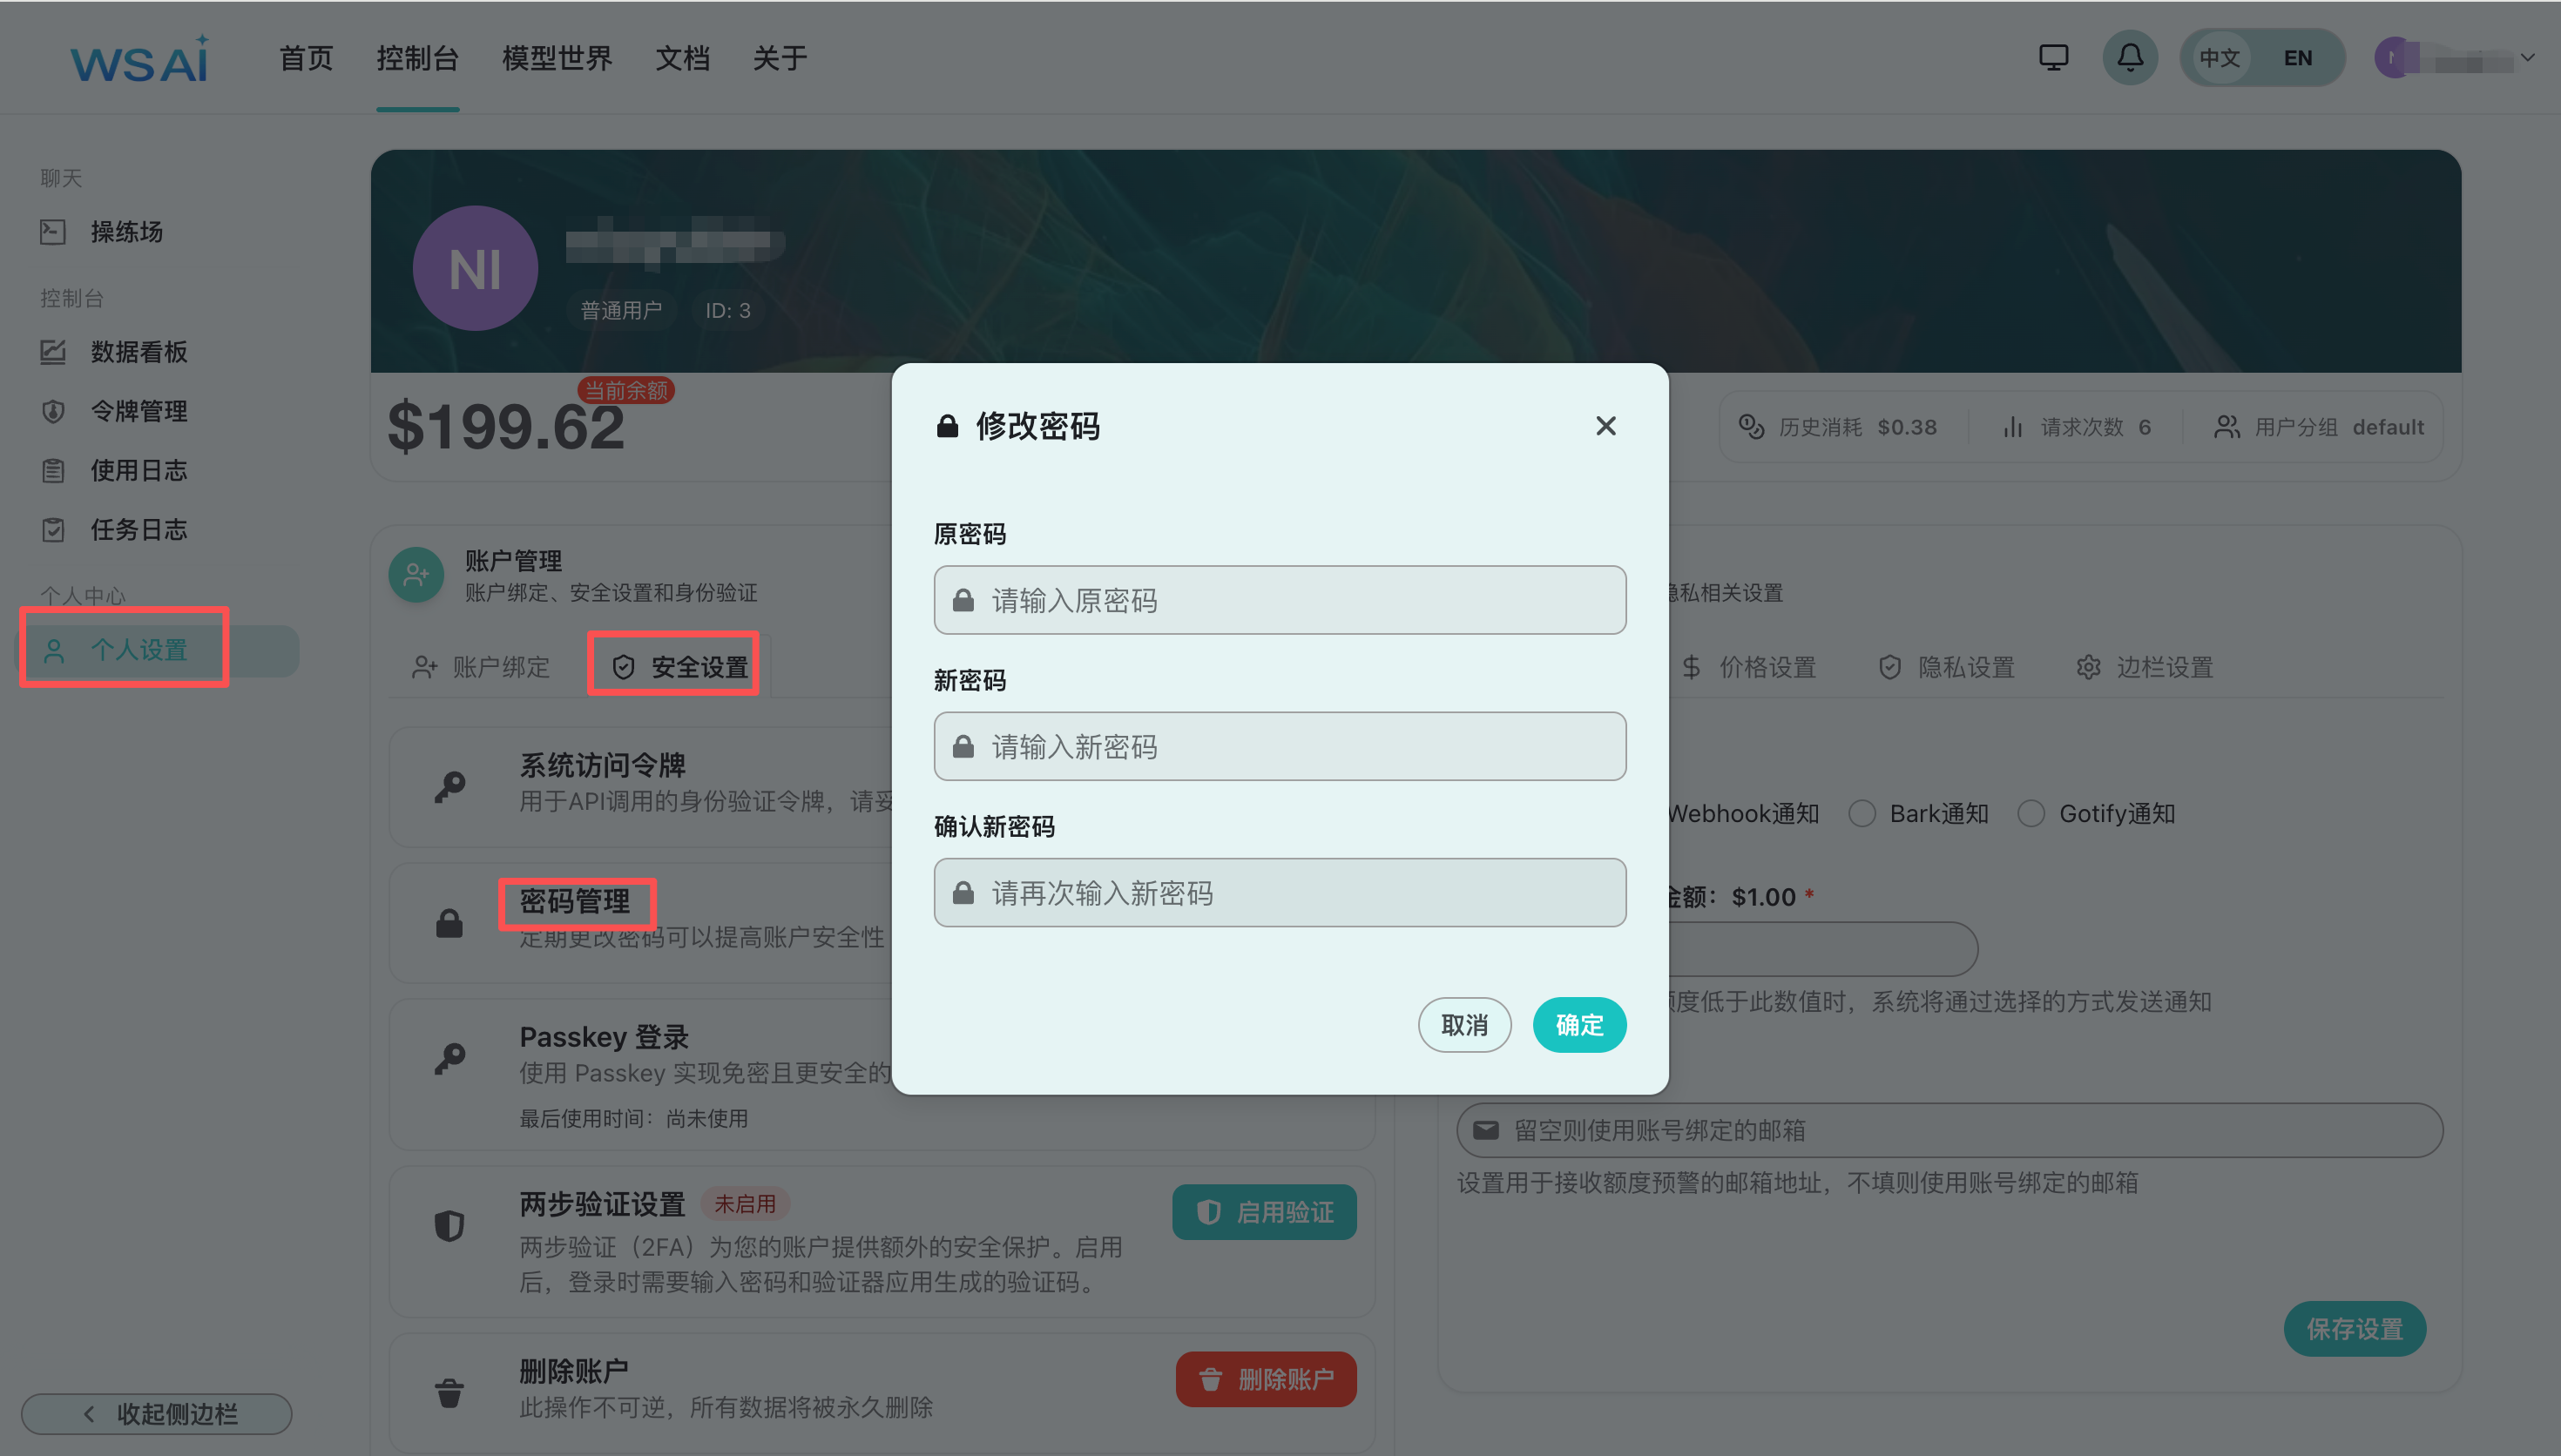Viewport: 2561px width, 1456px height.
Task: Close the change password dialog
Action: (1606, 426)
